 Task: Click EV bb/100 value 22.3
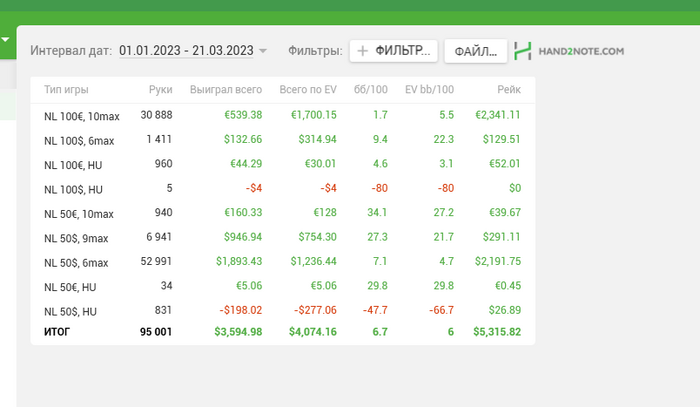click(x=443, y=140)
